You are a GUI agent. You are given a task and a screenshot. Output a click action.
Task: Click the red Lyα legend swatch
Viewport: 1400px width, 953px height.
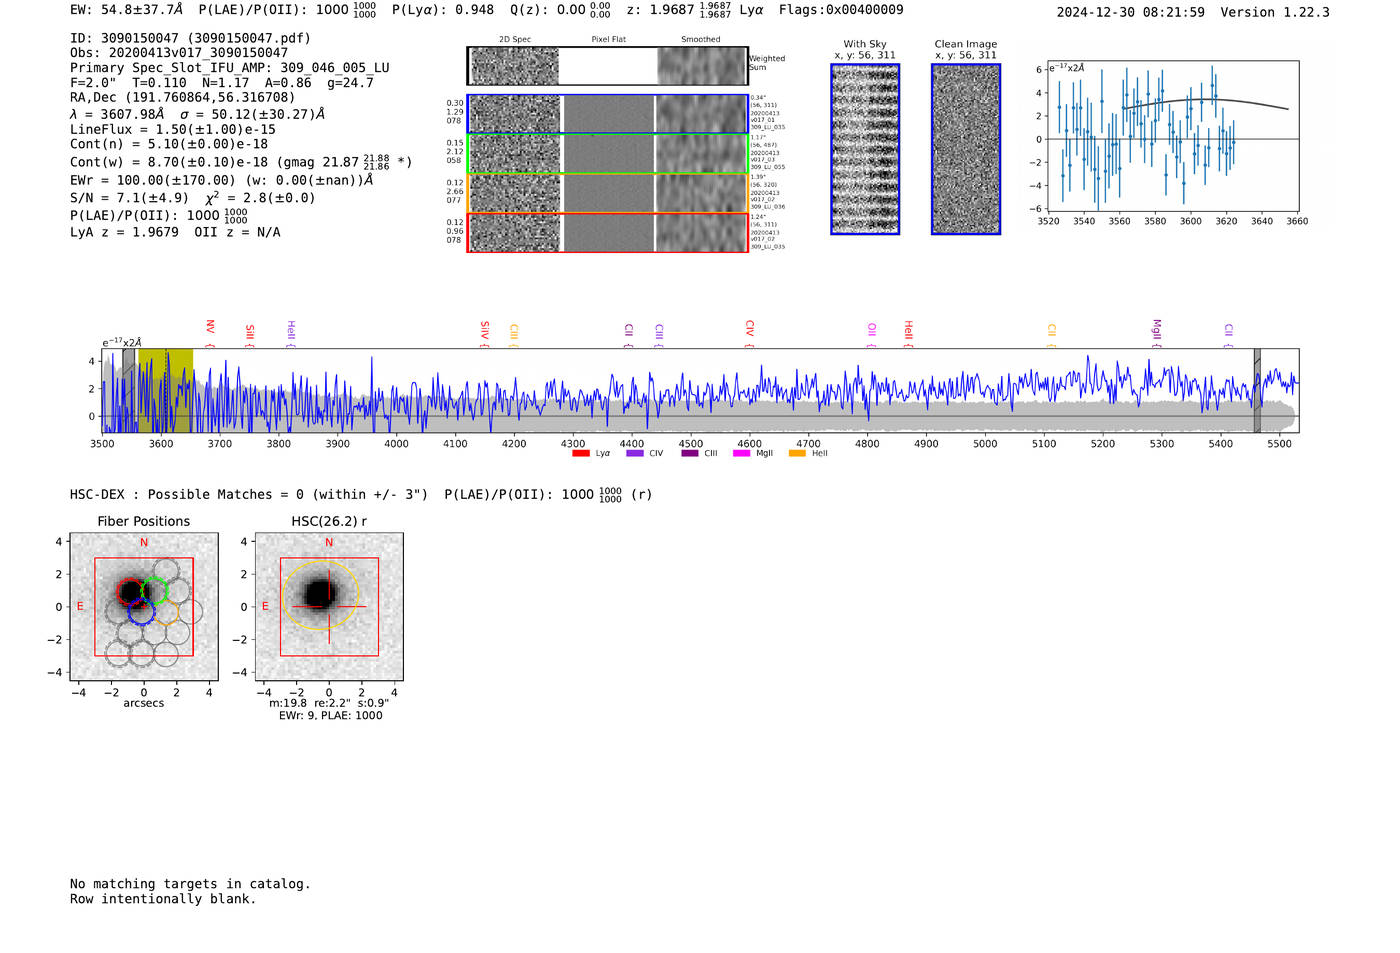[x=580, y=453]
